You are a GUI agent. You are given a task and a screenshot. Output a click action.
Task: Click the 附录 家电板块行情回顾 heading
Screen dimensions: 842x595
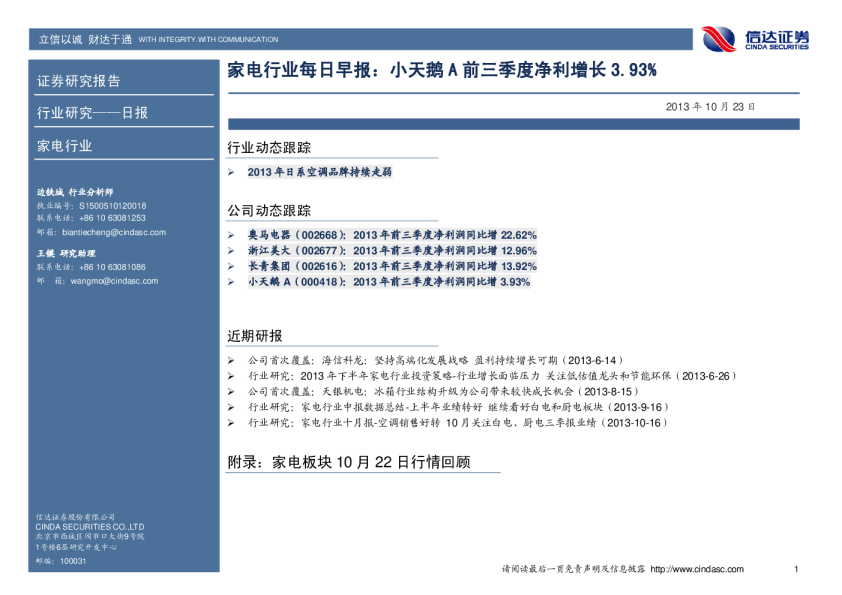click(349, 463)
